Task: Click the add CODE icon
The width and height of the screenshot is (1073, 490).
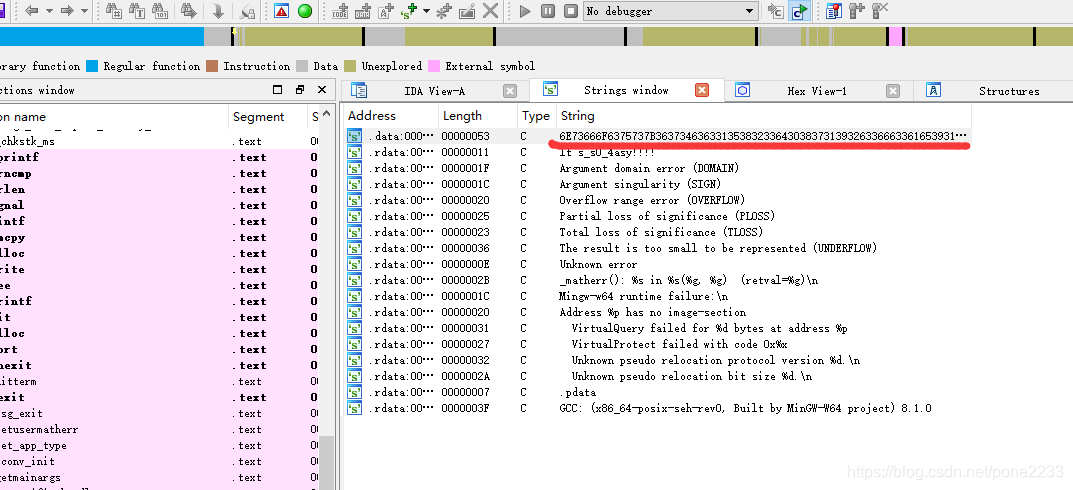Action: click(x=340, y=11)
